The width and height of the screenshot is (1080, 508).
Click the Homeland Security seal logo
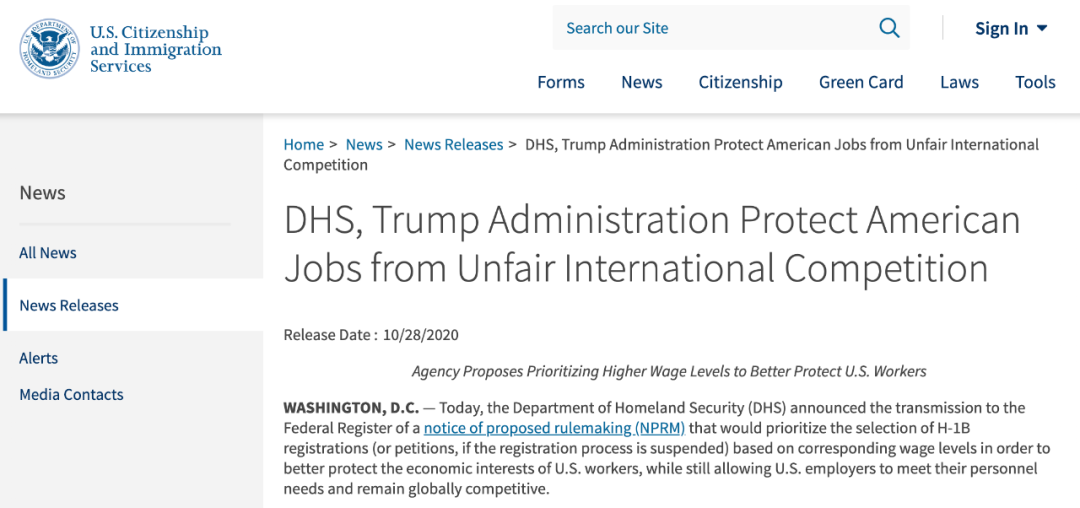pos(50,48)
